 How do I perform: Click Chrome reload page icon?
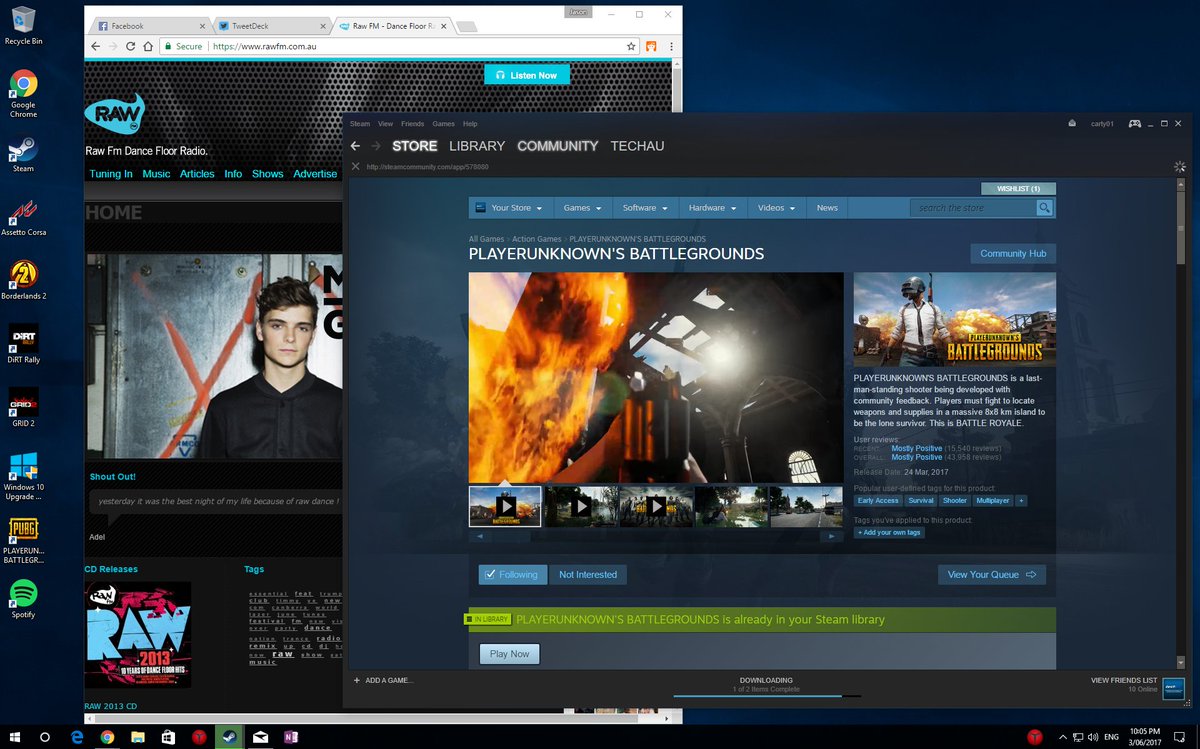[x=129, y=46]
